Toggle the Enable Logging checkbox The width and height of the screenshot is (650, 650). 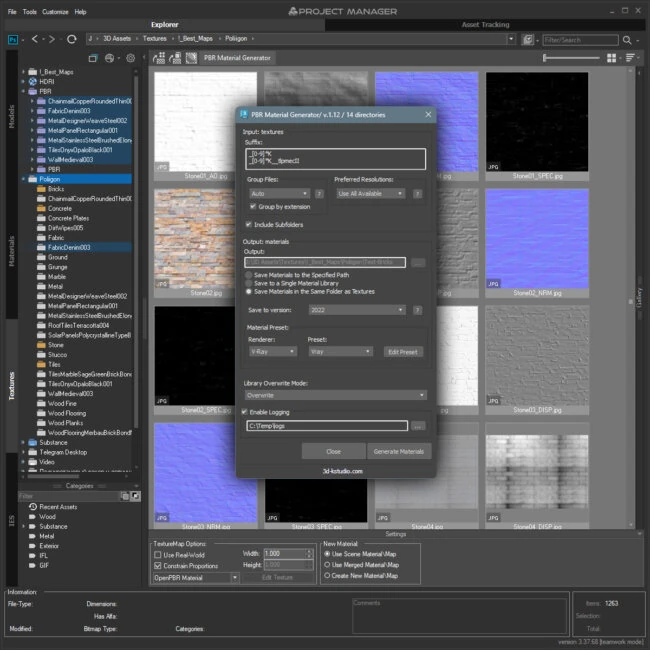click(x=244, y=412)
